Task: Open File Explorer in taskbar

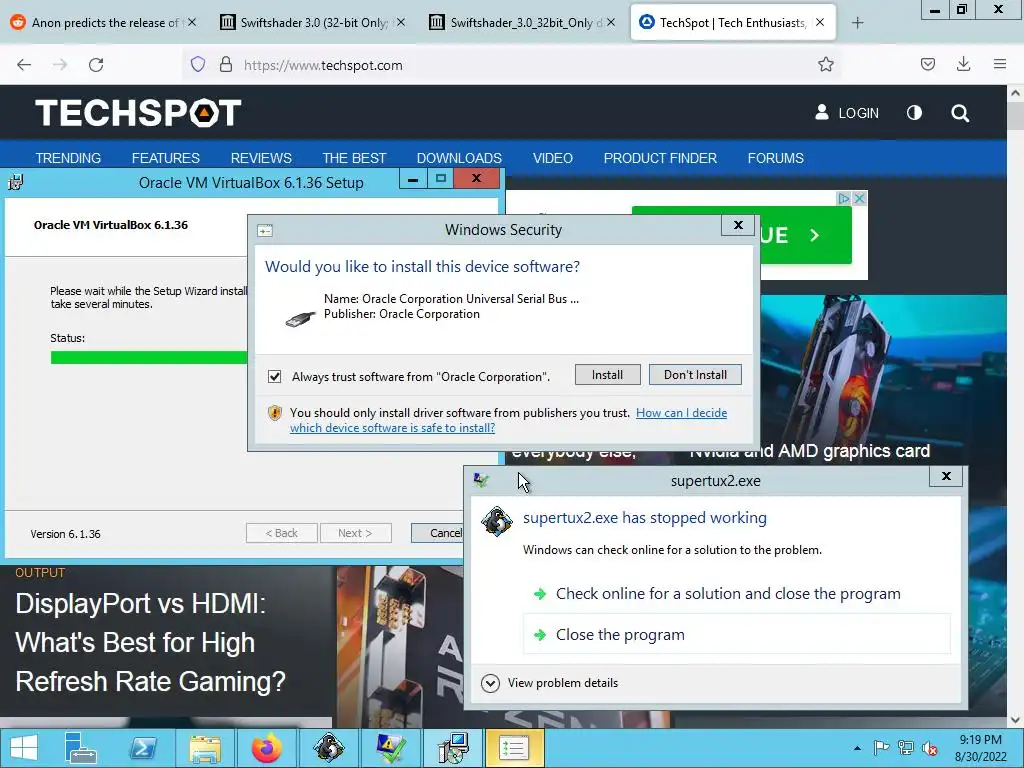Action: coord(204,748)
